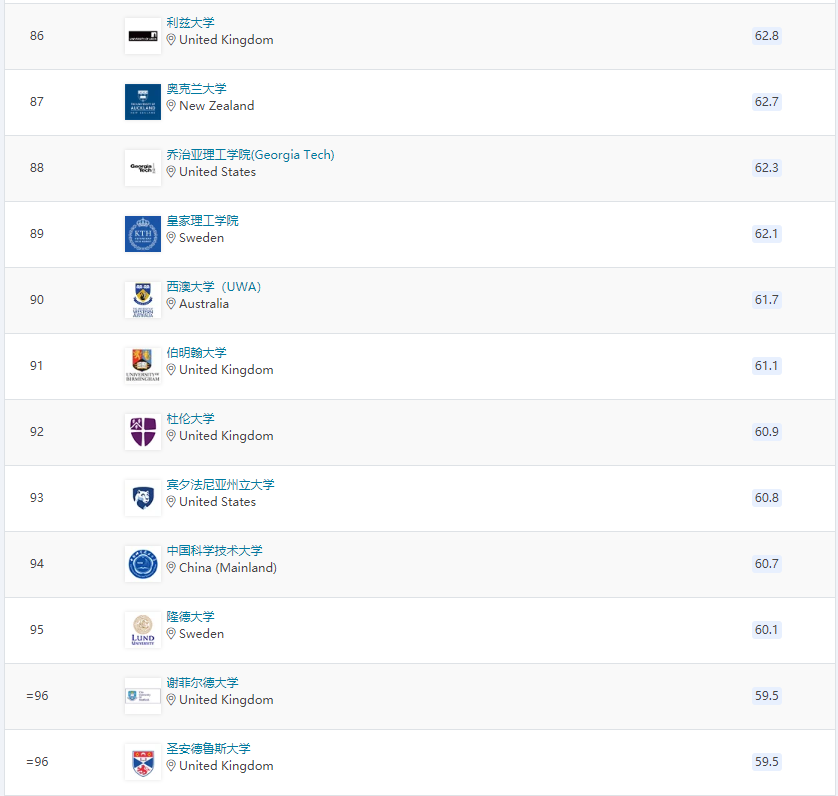Open the 圣安德鲁斯大学 link

[x=208, y=749]
